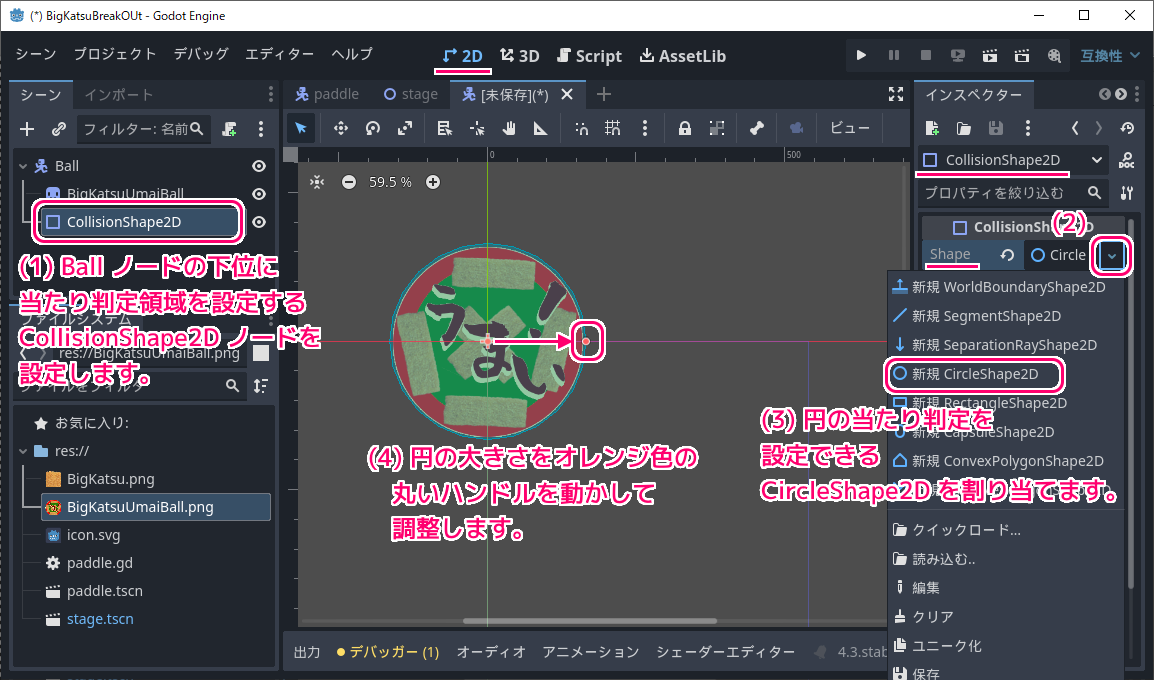Toggle smart snap in viewport toolbar
Viewport: 1154px width, 680px height.
[581, 128]
